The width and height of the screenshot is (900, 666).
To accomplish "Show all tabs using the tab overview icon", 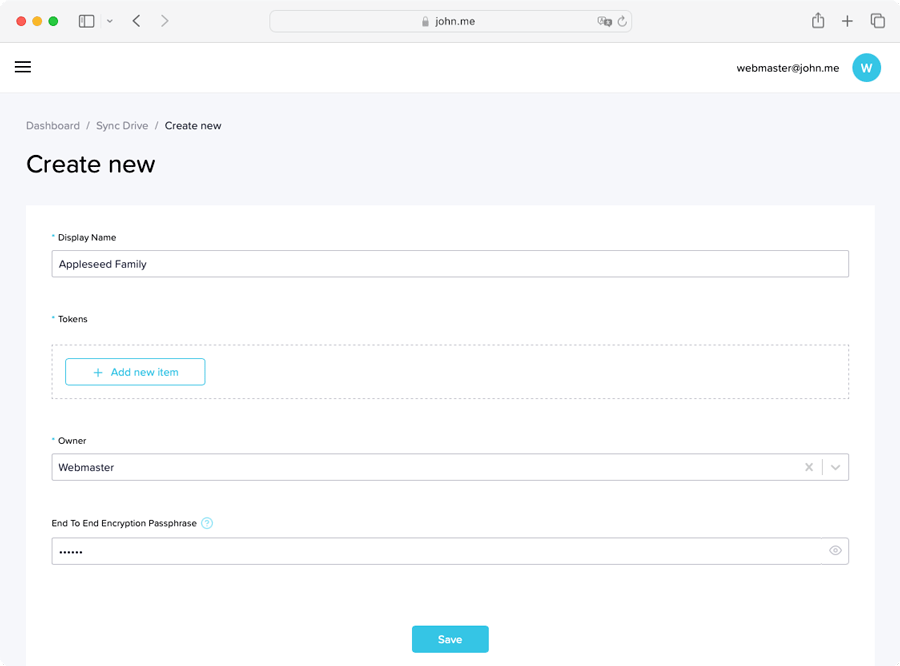I will tap(878, 20).
